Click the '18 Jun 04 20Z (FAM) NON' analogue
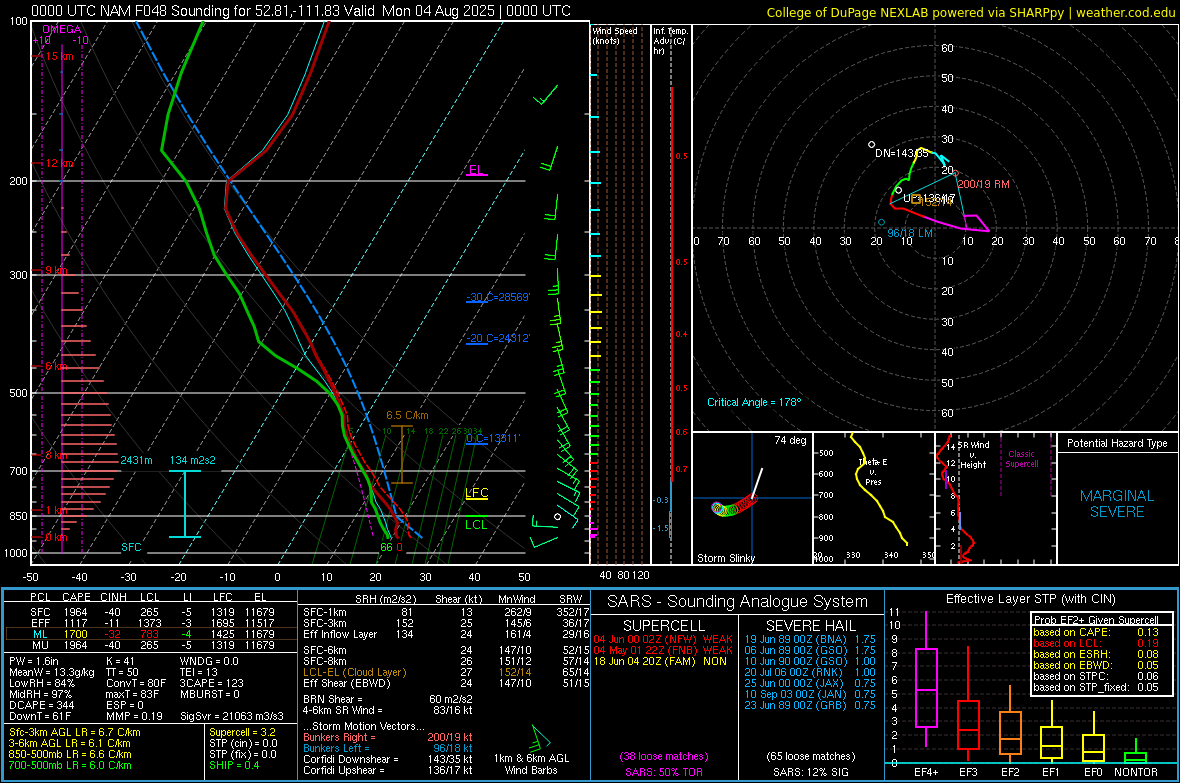This screenshot has height=783, width=1180. click(660, 661)
